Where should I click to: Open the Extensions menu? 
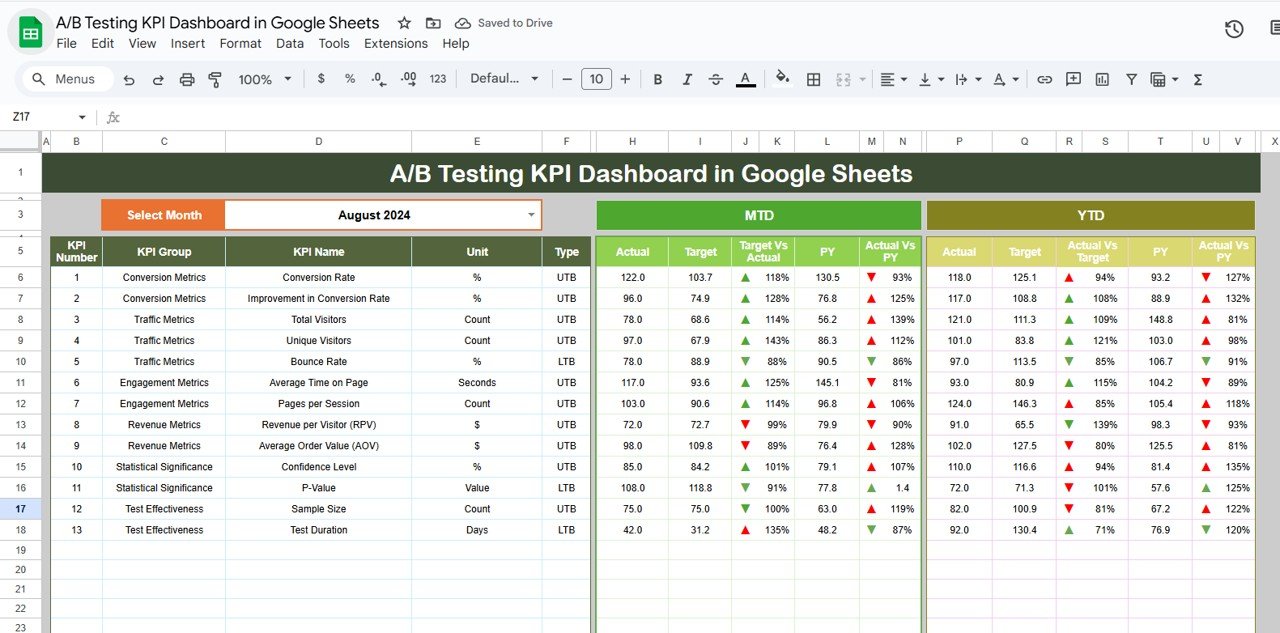(x=395, y=43)
